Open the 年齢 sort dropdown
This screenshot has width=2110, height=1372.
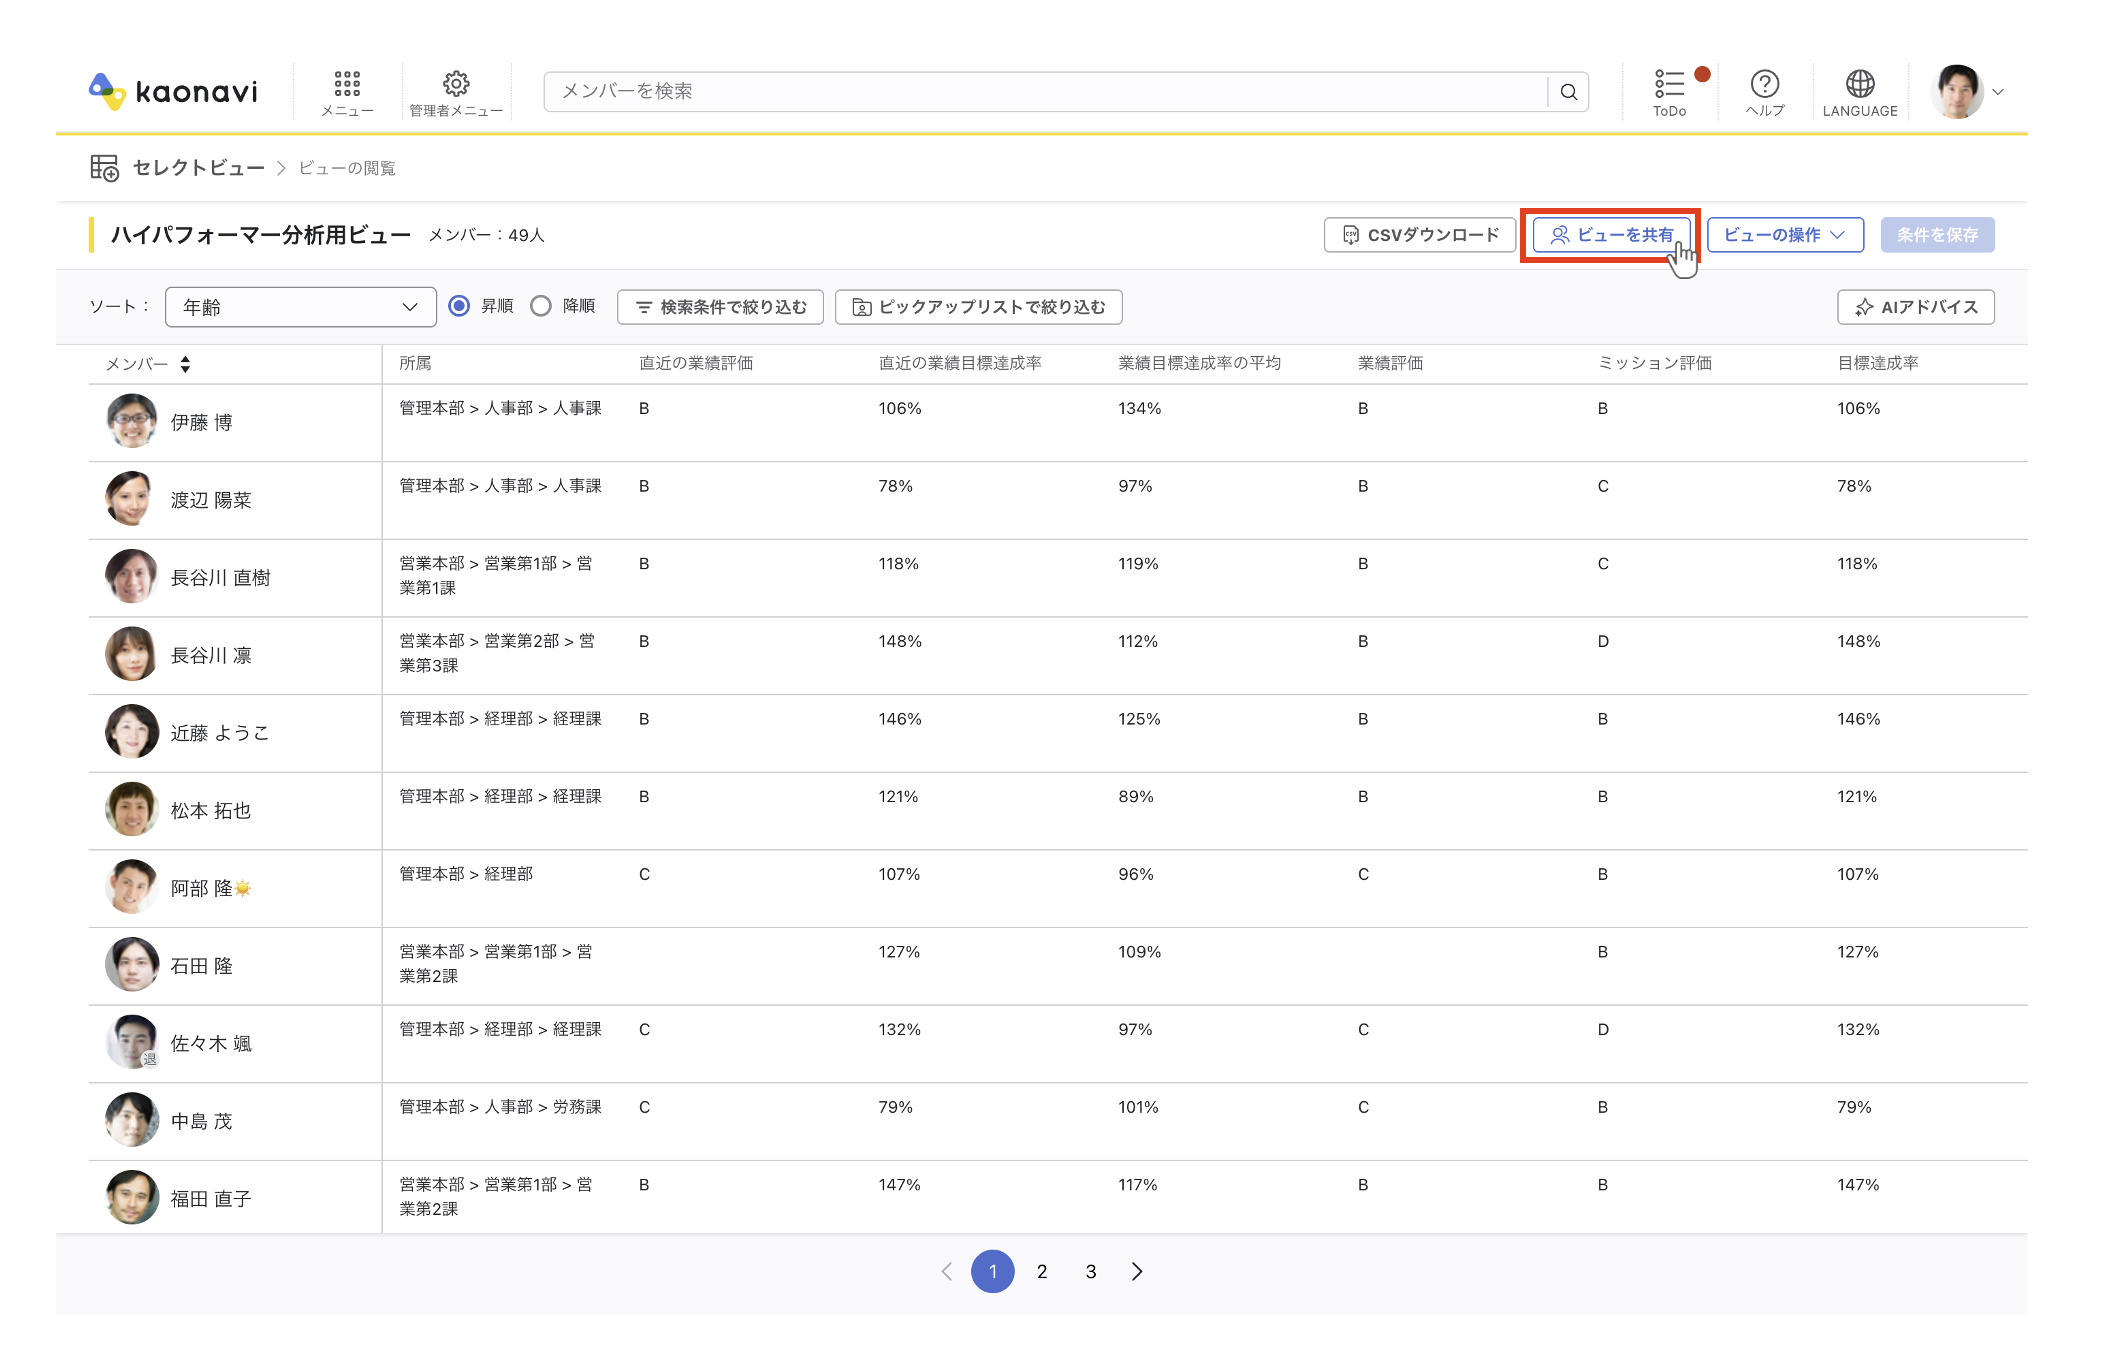pyautogui.click(x=300, y=307)
